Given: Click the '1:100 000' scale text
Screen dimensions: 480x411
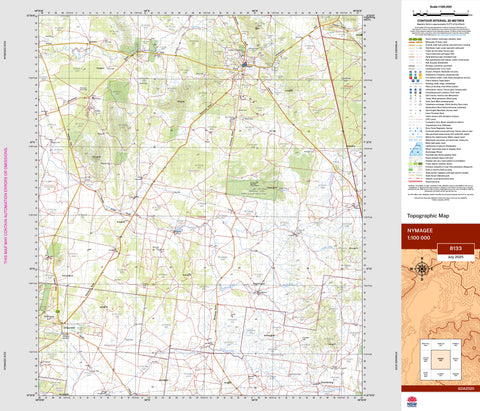Looking at the screenshot, I should tap(418, 238).
